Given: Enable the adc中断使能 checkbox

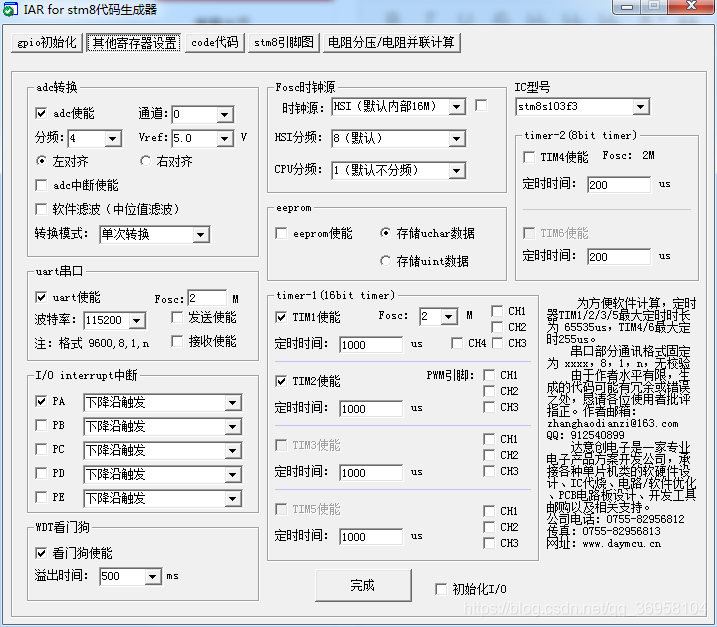Looking at the screenshot, I should [41, 185].
